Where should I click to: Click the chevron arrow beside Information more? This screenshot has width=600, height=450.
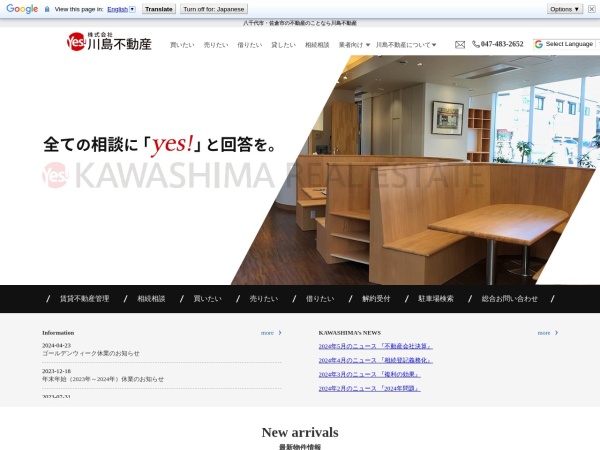click(280, 333)
